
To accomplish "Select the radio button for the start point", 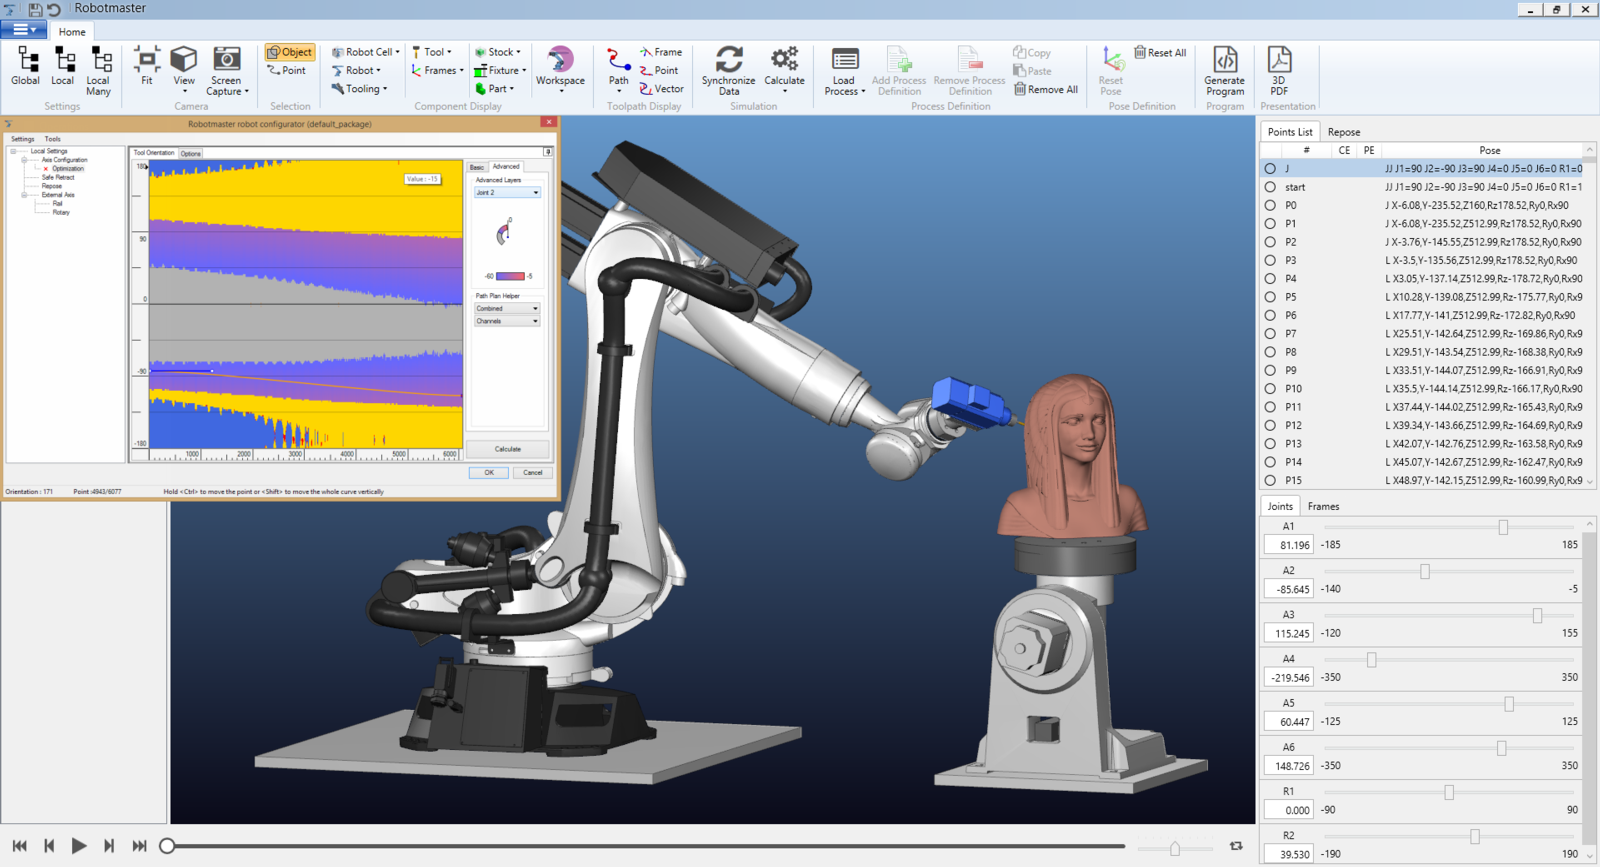I will (1270, 187).
